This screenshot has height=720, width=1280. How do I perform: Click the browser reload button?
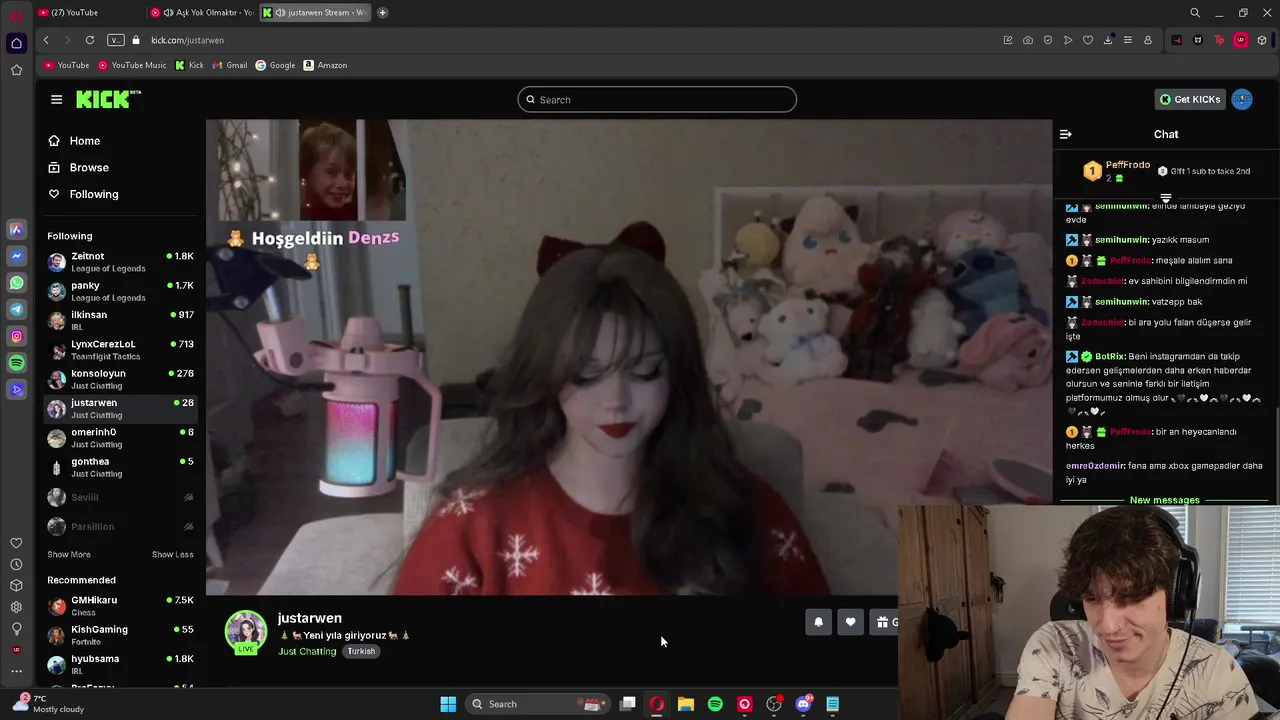[90, 40]
